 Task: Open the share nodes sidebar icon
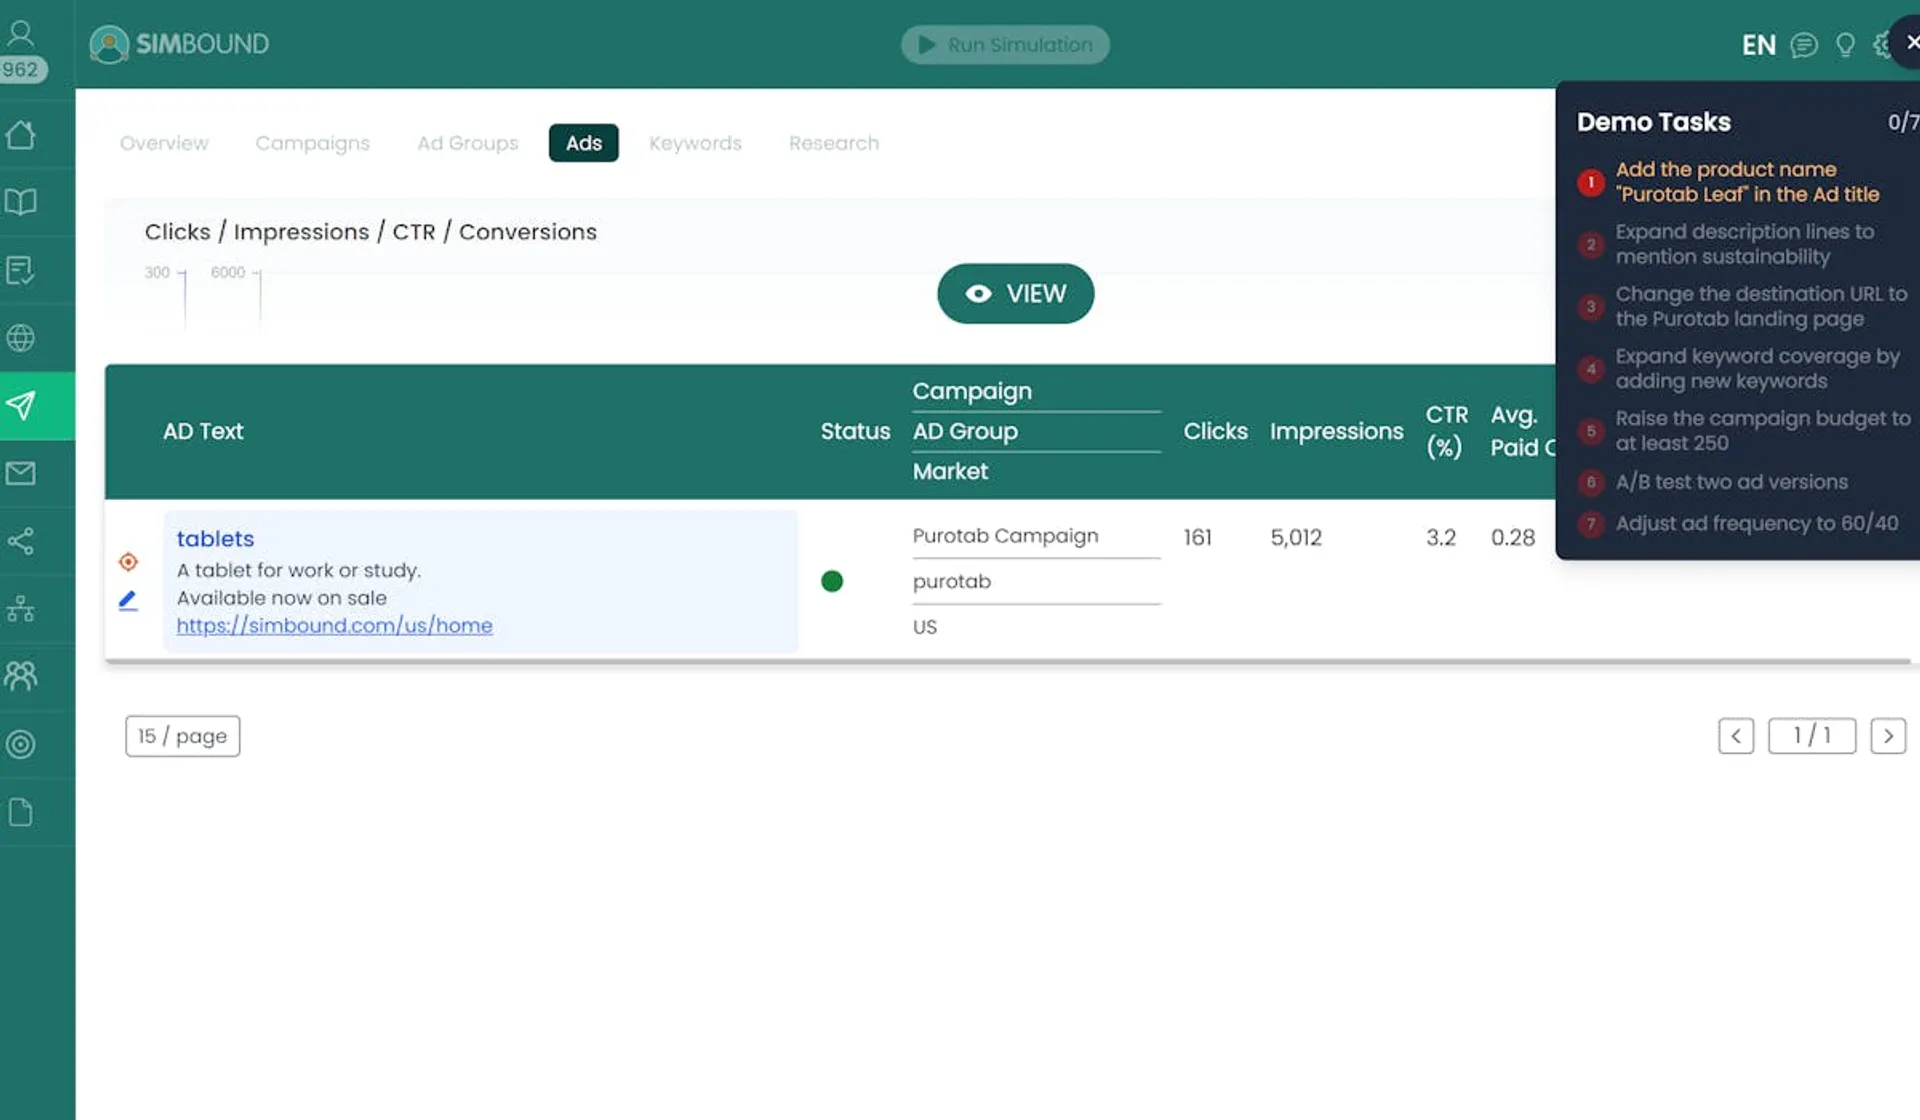pyautogui.click(x=21, y=541)
